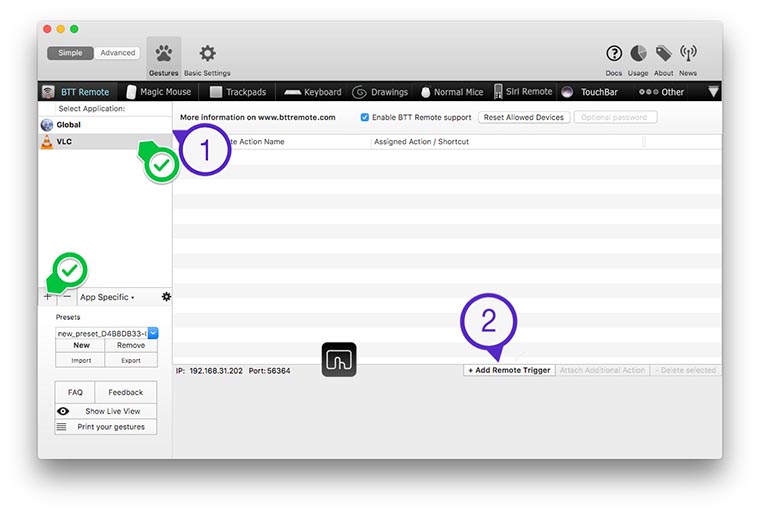Open the App Specific dropdown
Image resolution: width=760 pixels, height=513 pixels.
coord(107,297)
